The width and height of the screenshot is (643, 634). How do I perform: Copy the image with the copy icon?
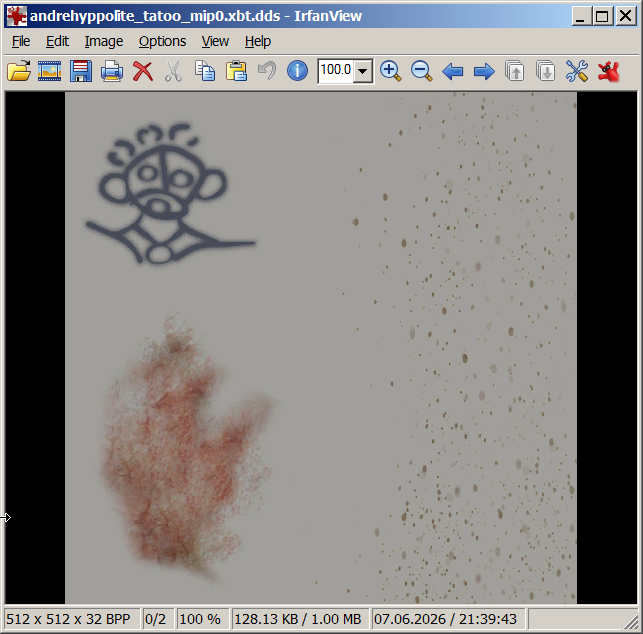pos(205,71)
